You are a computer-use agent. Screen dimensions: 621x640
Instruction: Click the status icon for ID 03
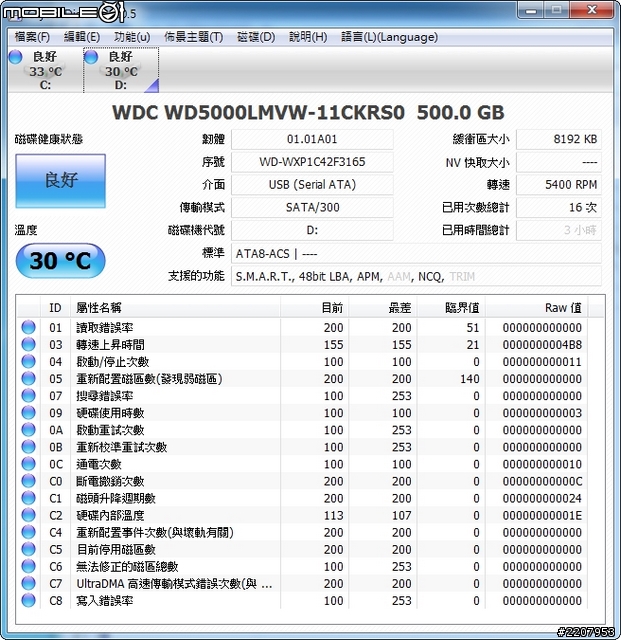[x=29, y=344]
